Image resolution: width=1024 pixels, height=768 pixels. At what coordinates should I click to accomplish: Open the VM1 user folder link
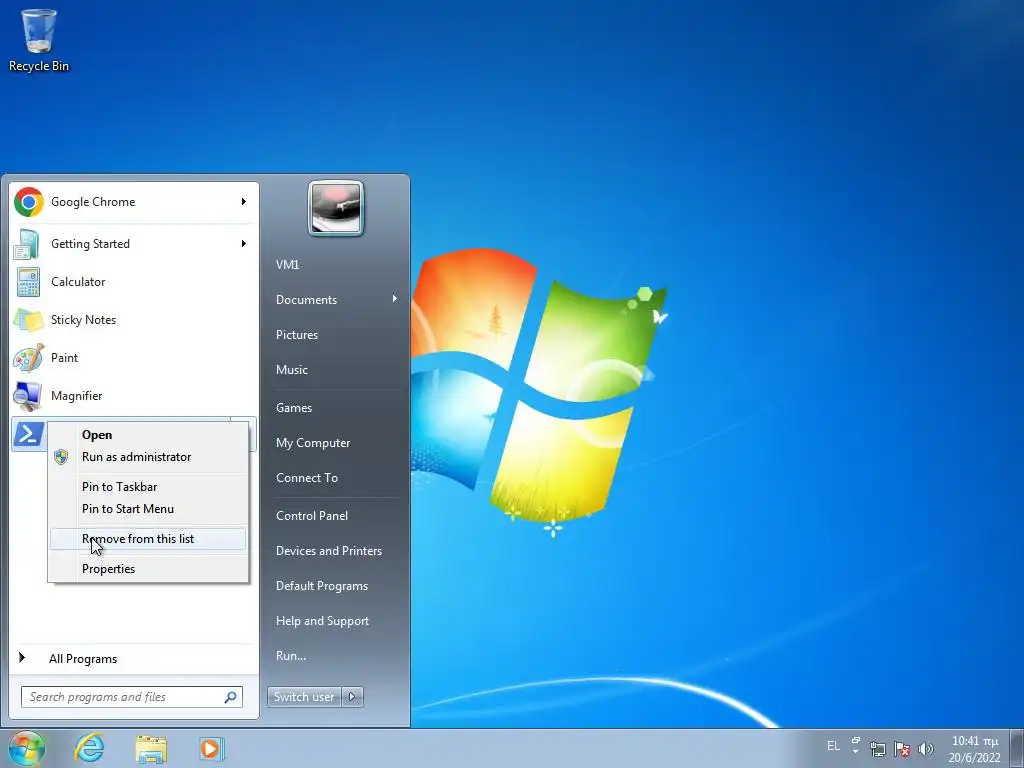tap(287, 264)
